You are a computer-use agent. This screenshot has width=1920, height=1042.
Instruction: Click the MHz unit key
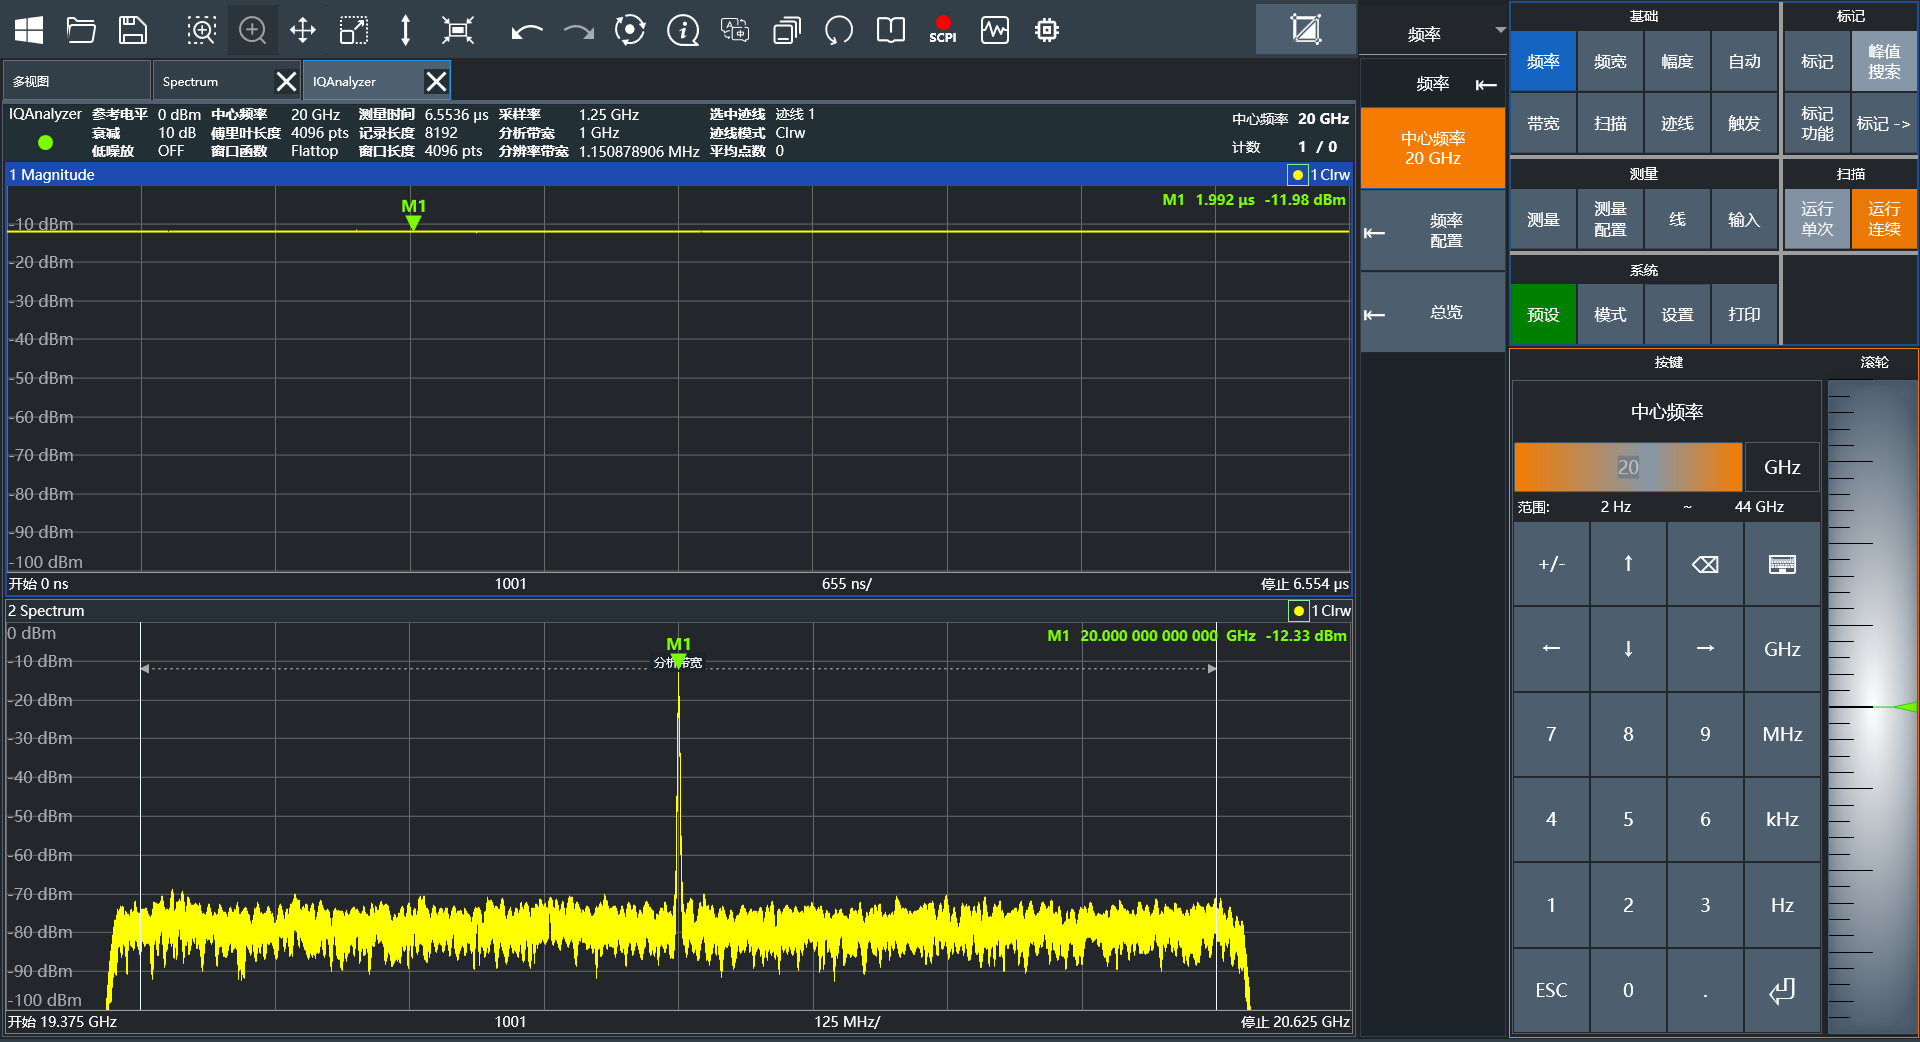(x=1782, y=734)
